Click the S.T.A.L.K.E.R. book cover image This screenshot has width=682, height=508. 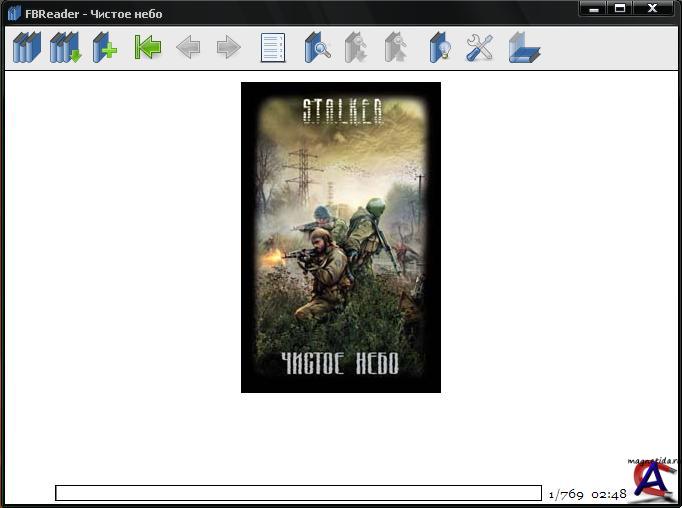(340, 237)
